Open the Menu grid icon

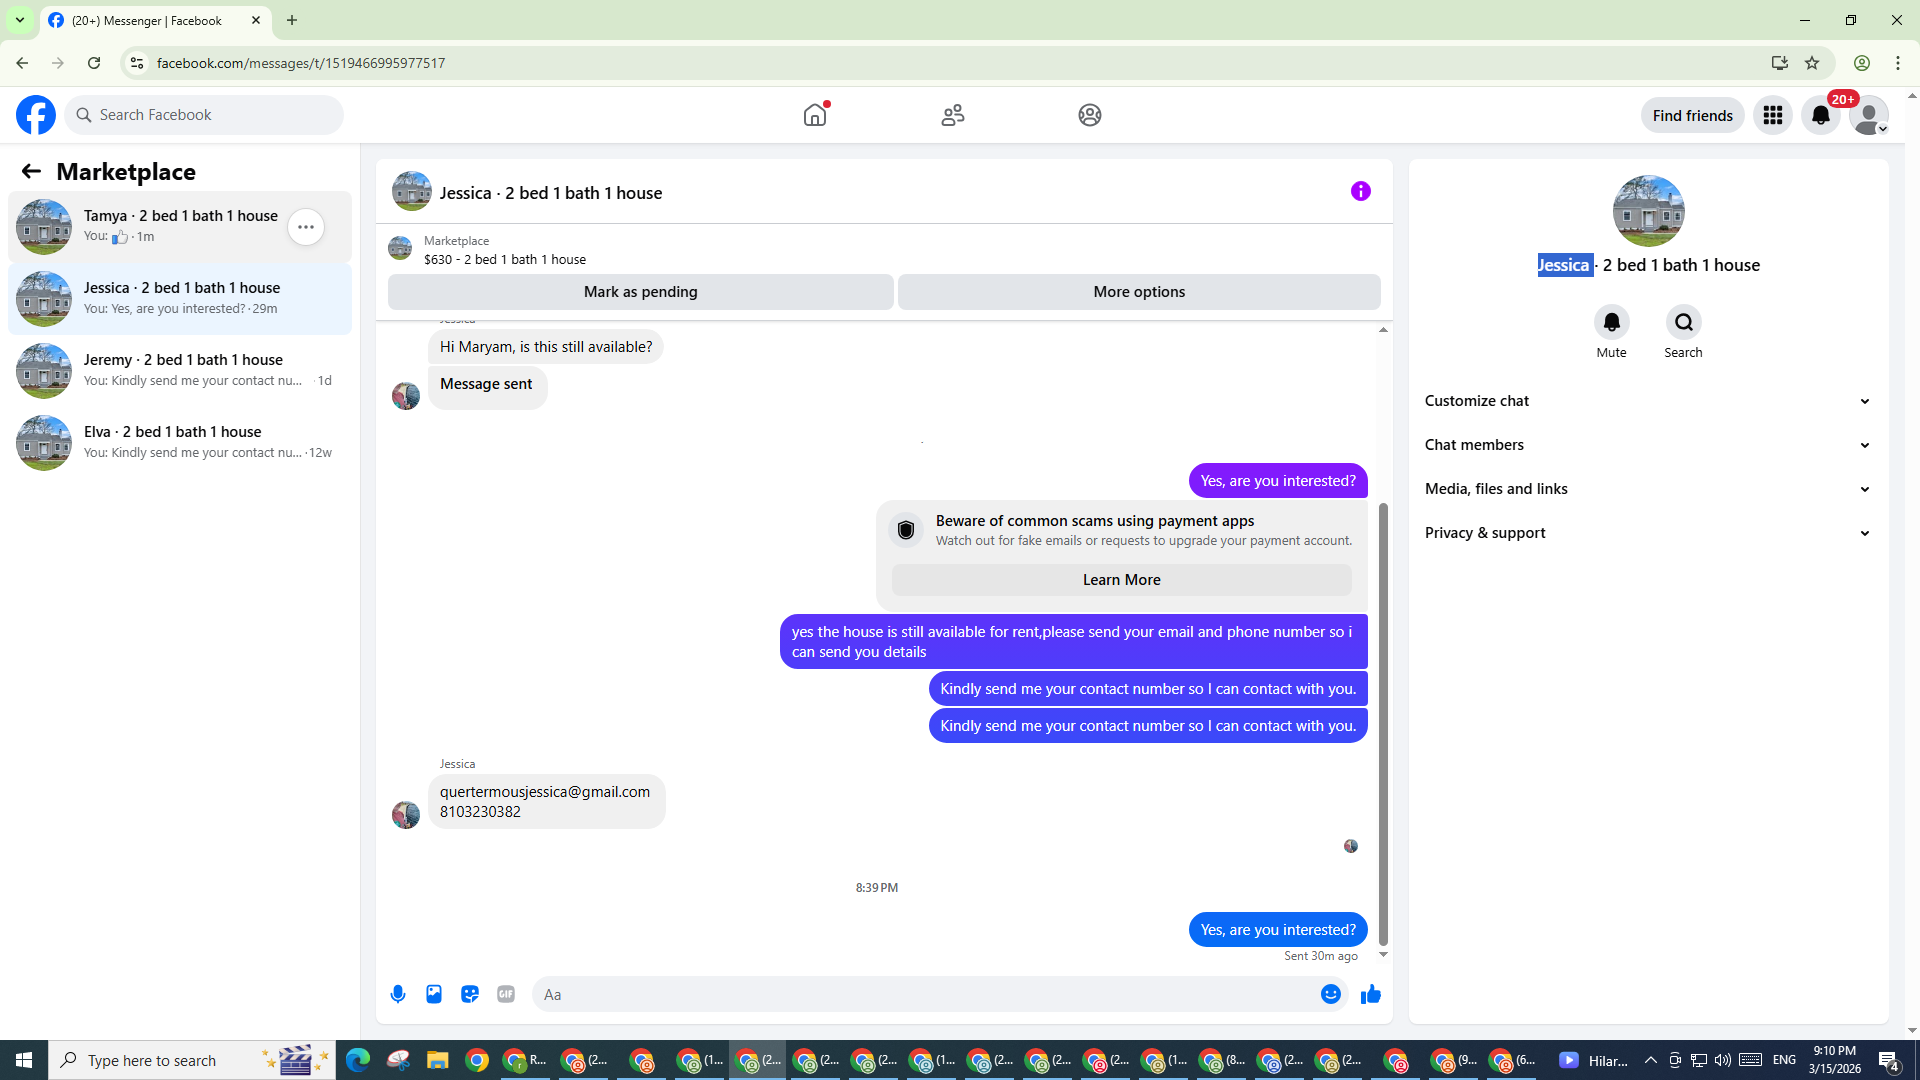coord(1773,115)
